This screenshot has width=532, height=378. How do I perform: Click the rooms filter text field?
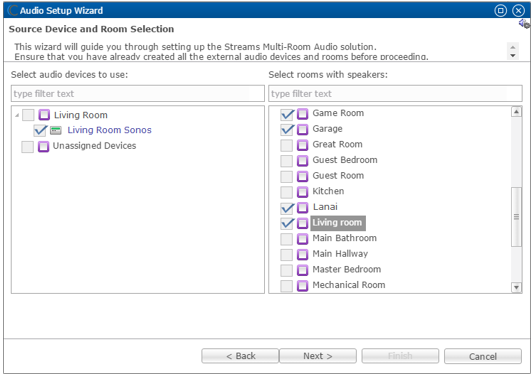tap(395, 94)
